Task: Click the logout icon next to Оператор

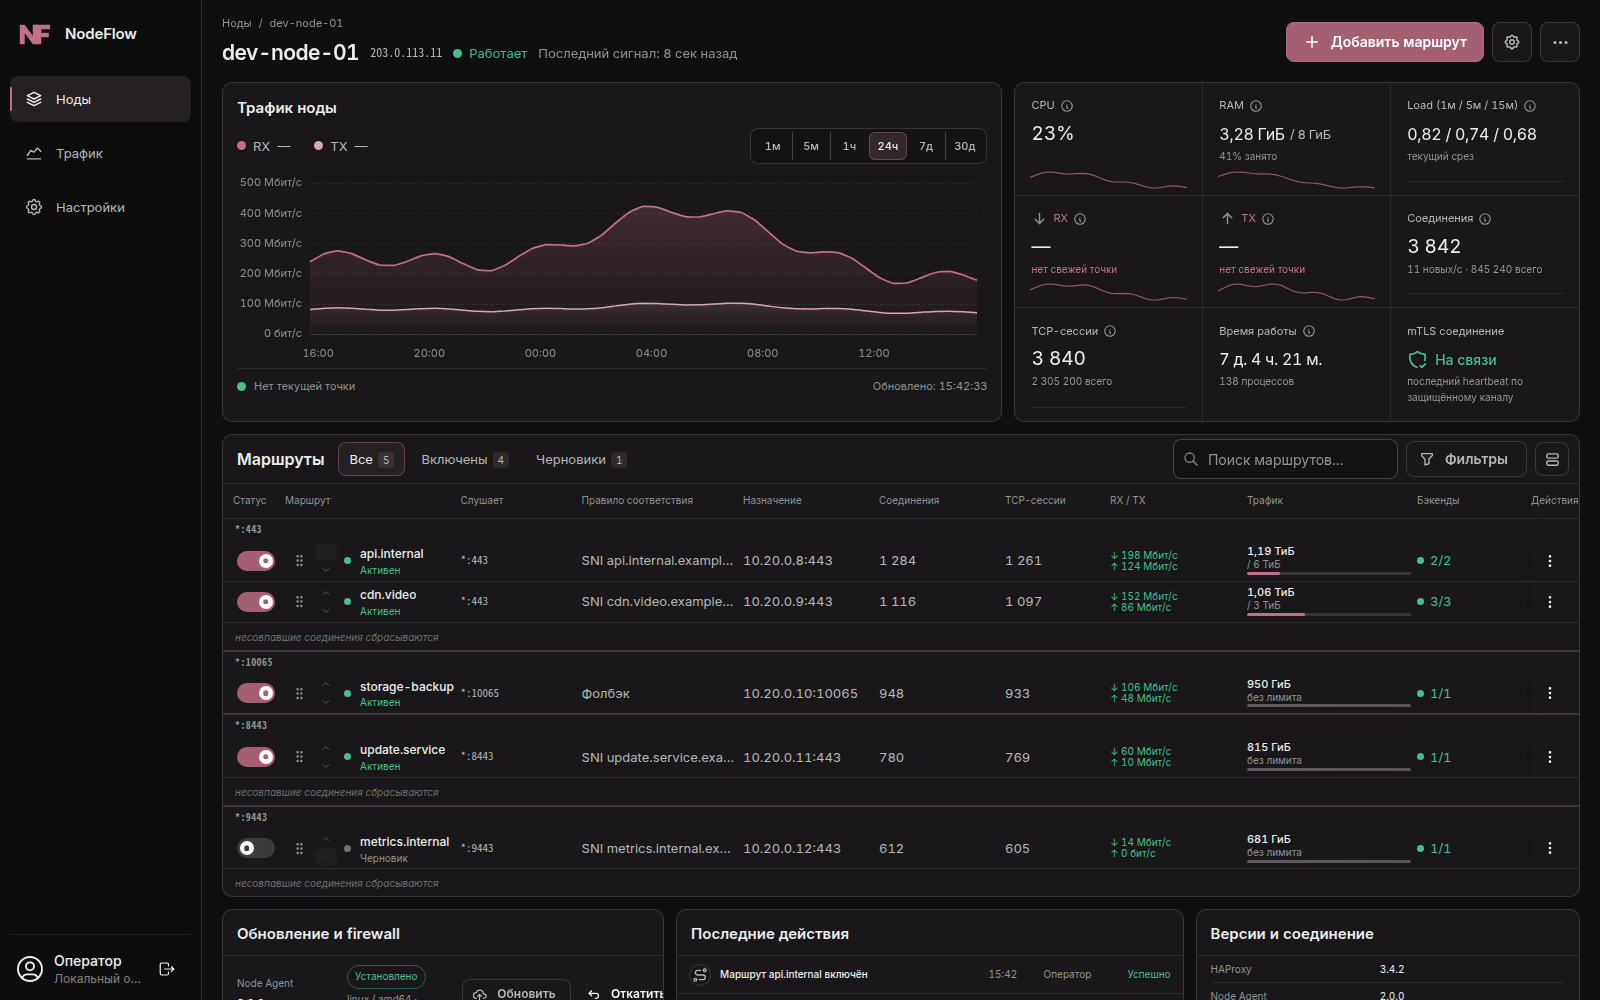Action: point(167,969)
